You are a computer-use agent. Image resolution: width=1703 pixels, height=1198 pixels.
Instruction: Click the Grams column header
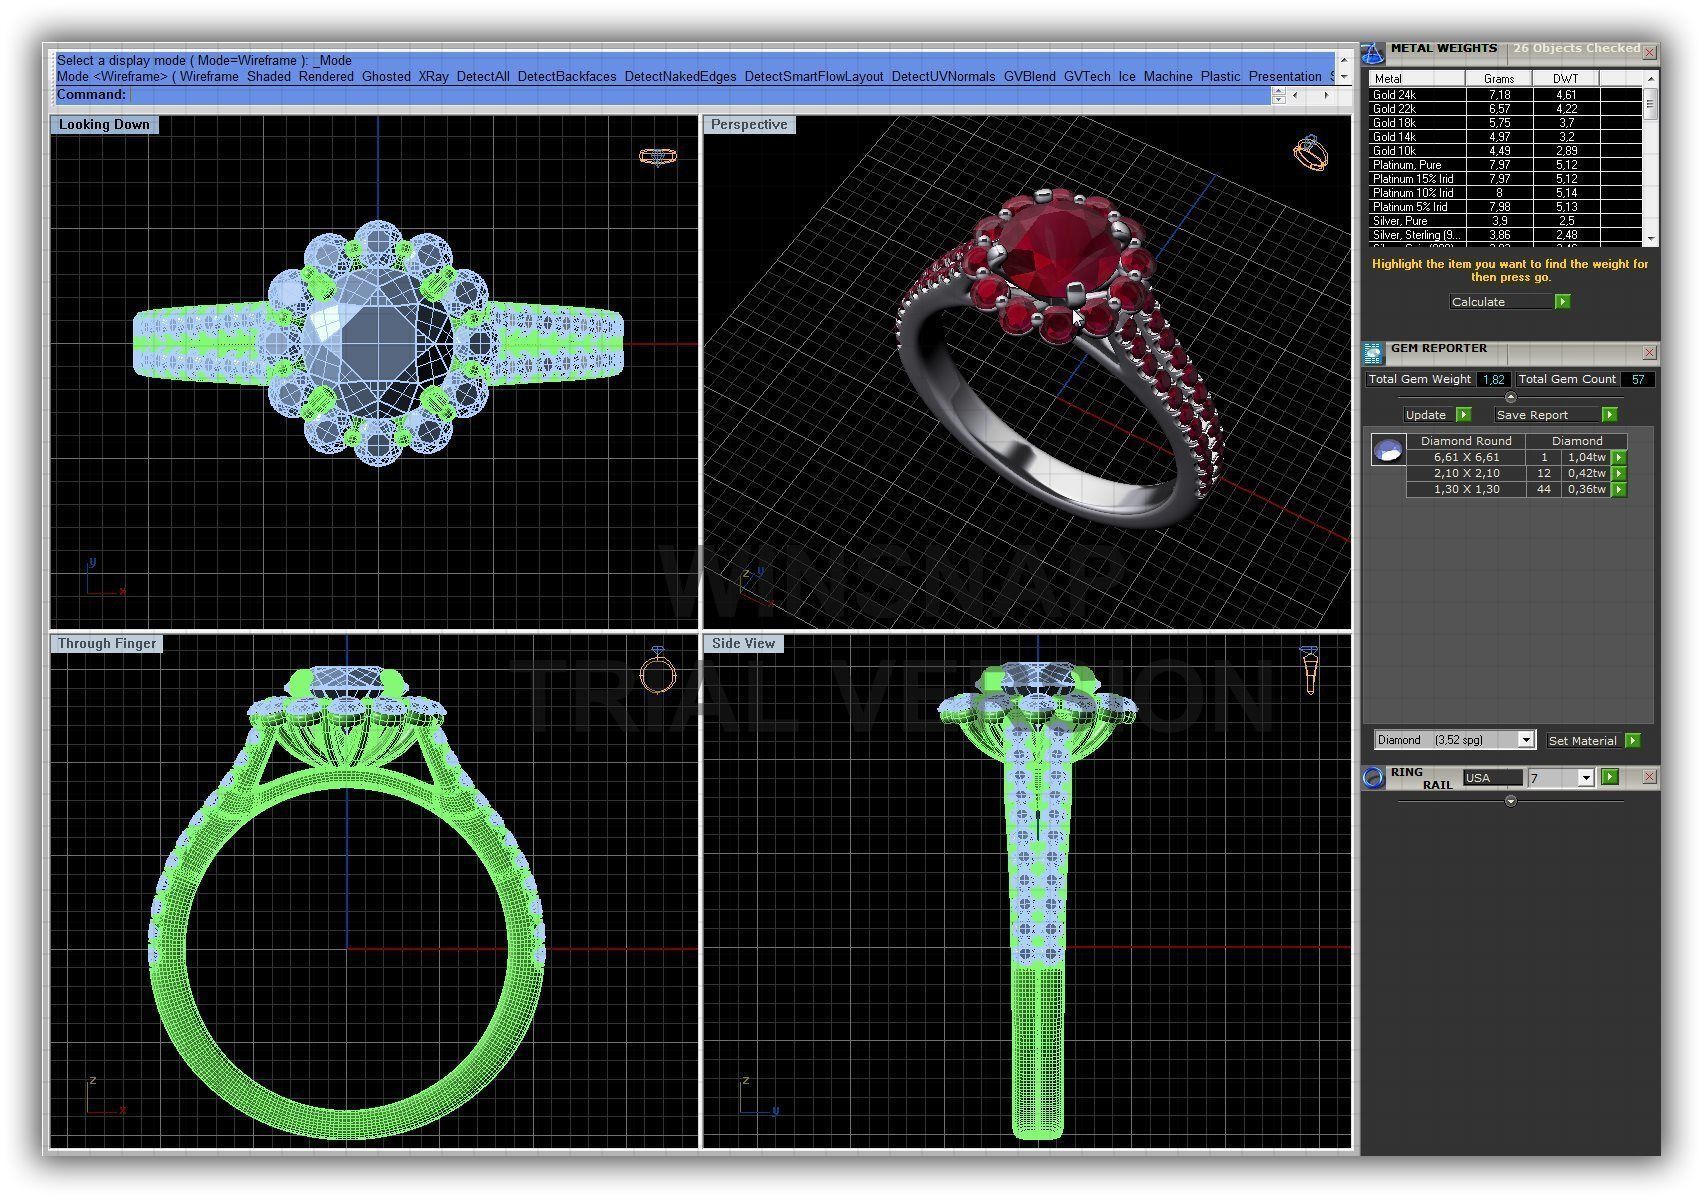1499,78
